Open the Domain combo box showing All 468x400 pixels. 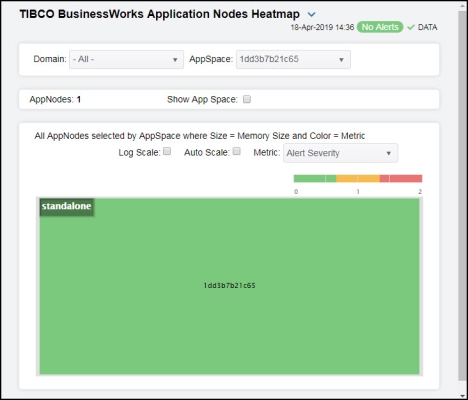[126, 60]
